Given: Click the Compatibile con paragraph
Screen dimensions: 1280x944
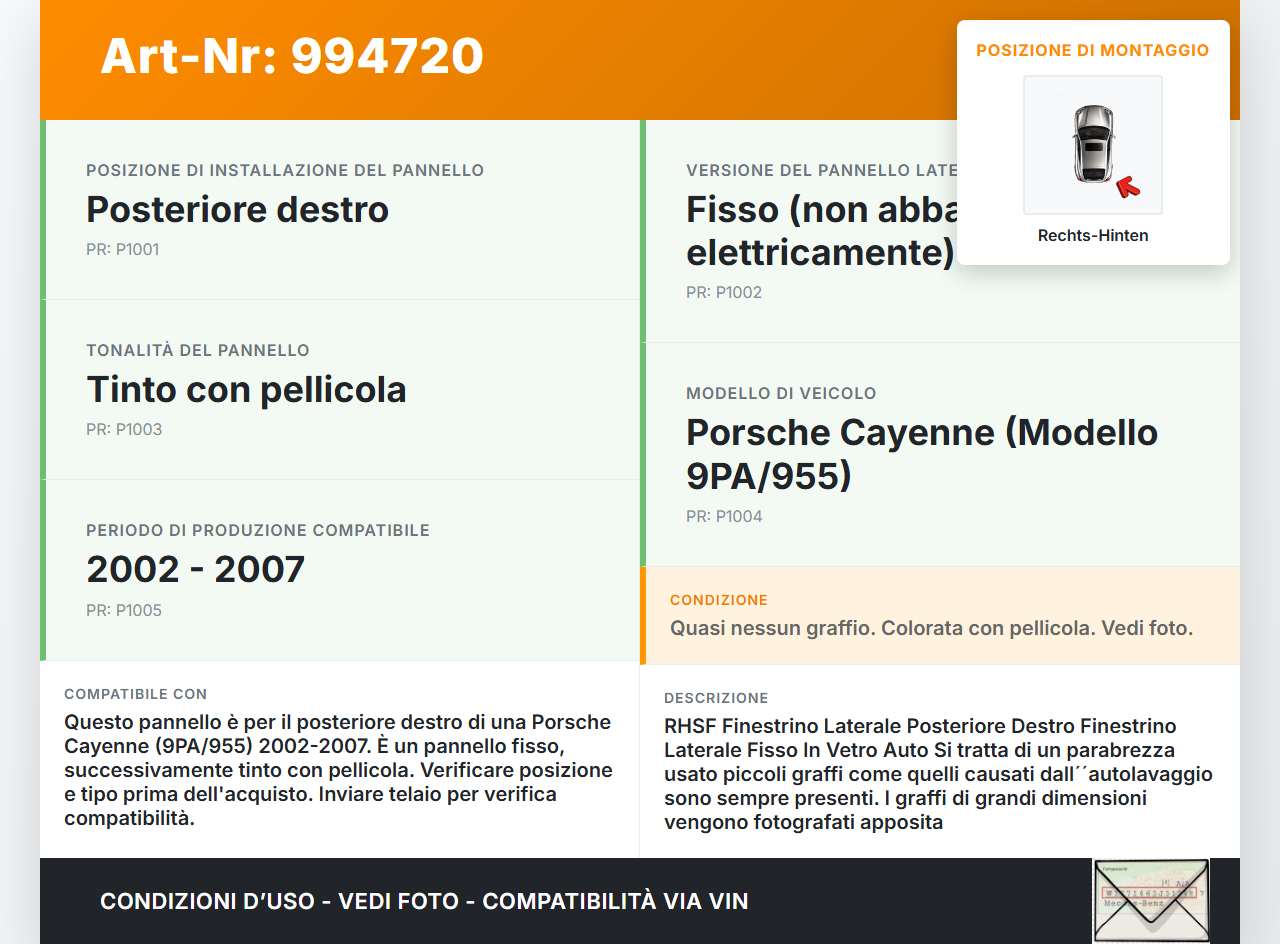Looking at the screenshot, I should point(338,770).
